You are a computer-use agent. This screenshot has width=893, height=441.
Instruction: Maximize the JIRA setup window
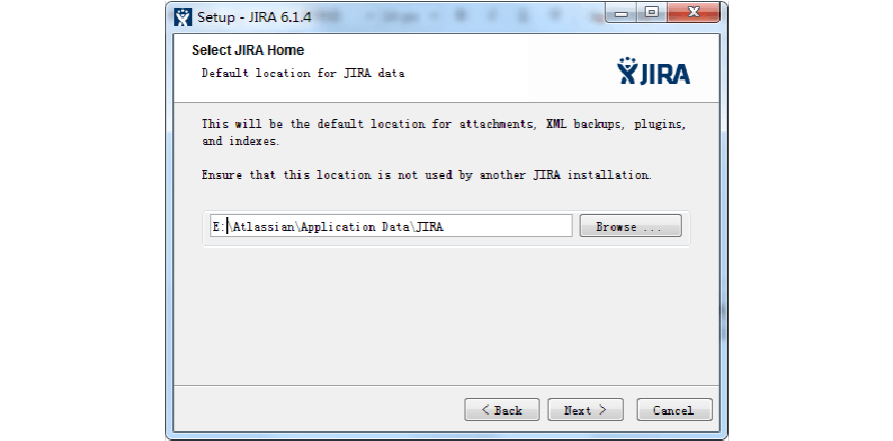(651, 13)
